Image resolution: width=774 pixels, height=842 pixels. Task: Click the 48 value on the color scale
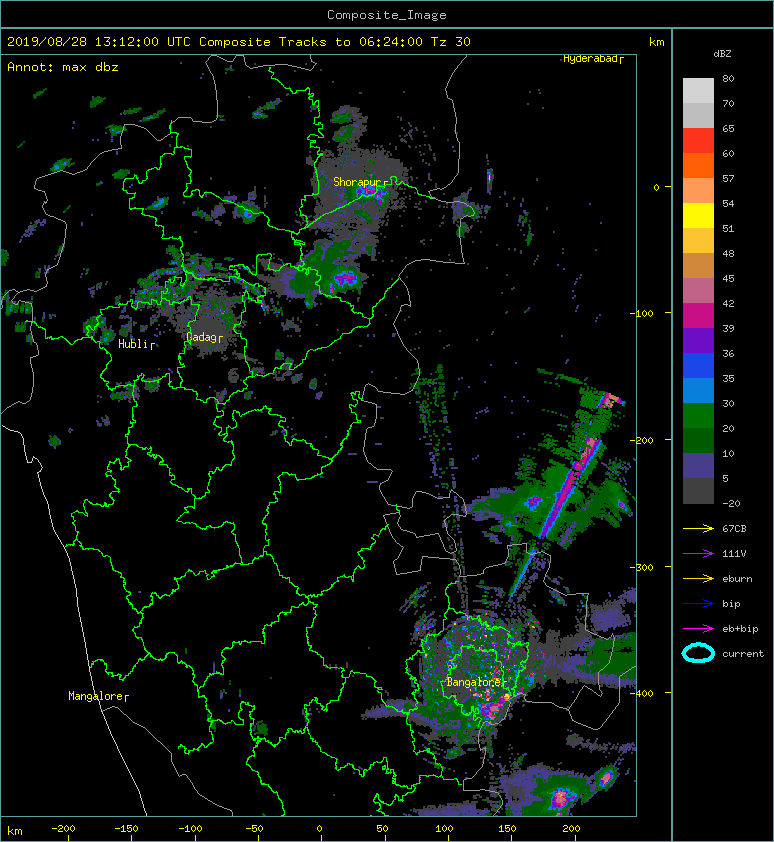click(x=728, y=253)
